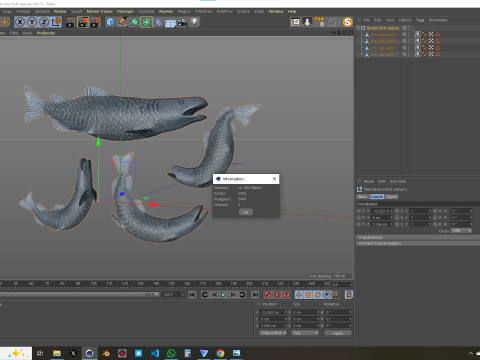
Task: Open the Motion Tracker menu
Action: (x=100, y=11)
